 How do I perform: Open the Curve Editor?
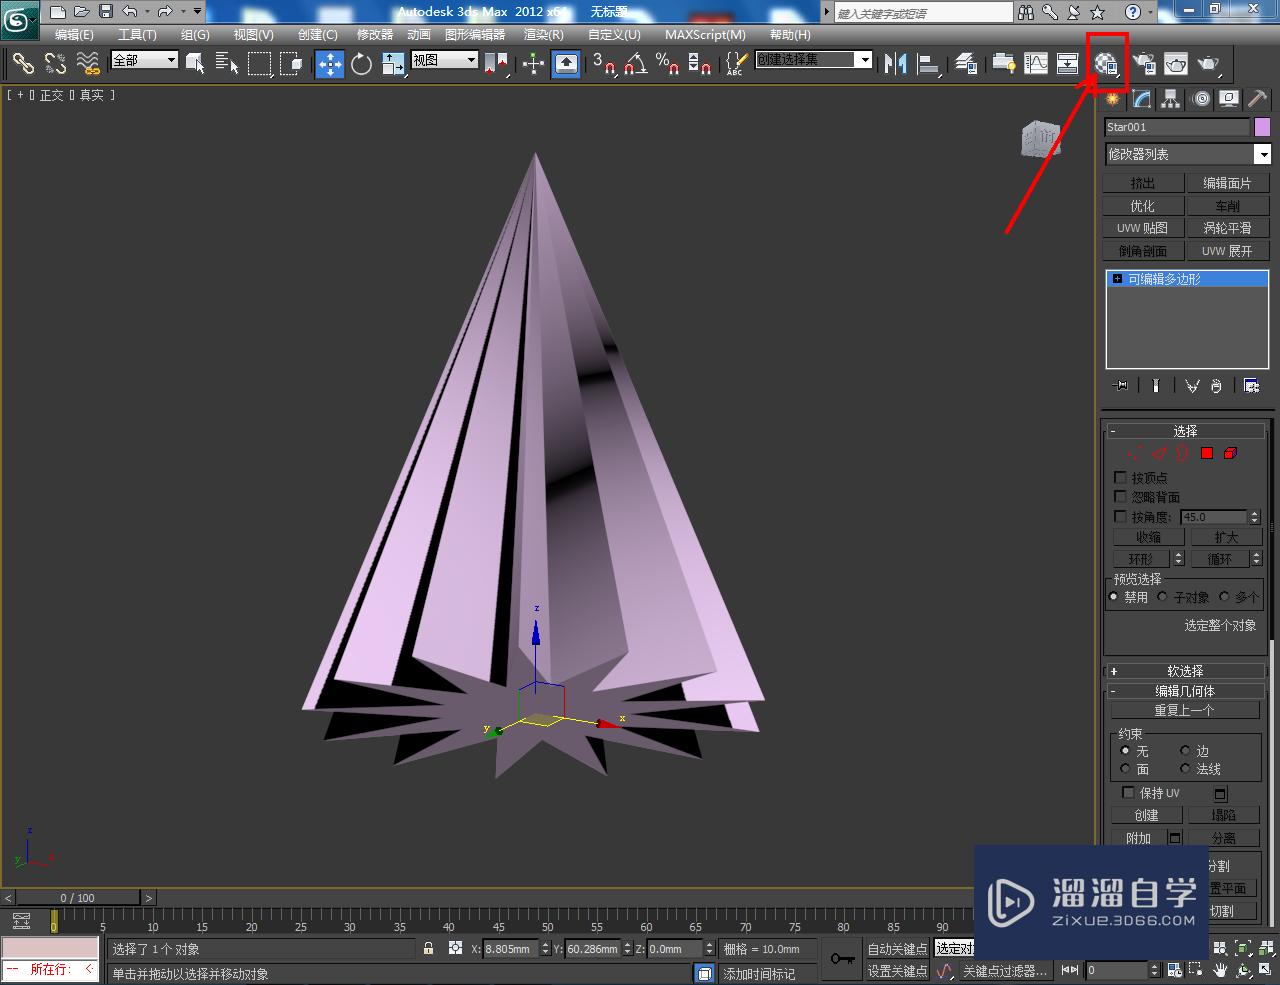tap(1036, 64)
